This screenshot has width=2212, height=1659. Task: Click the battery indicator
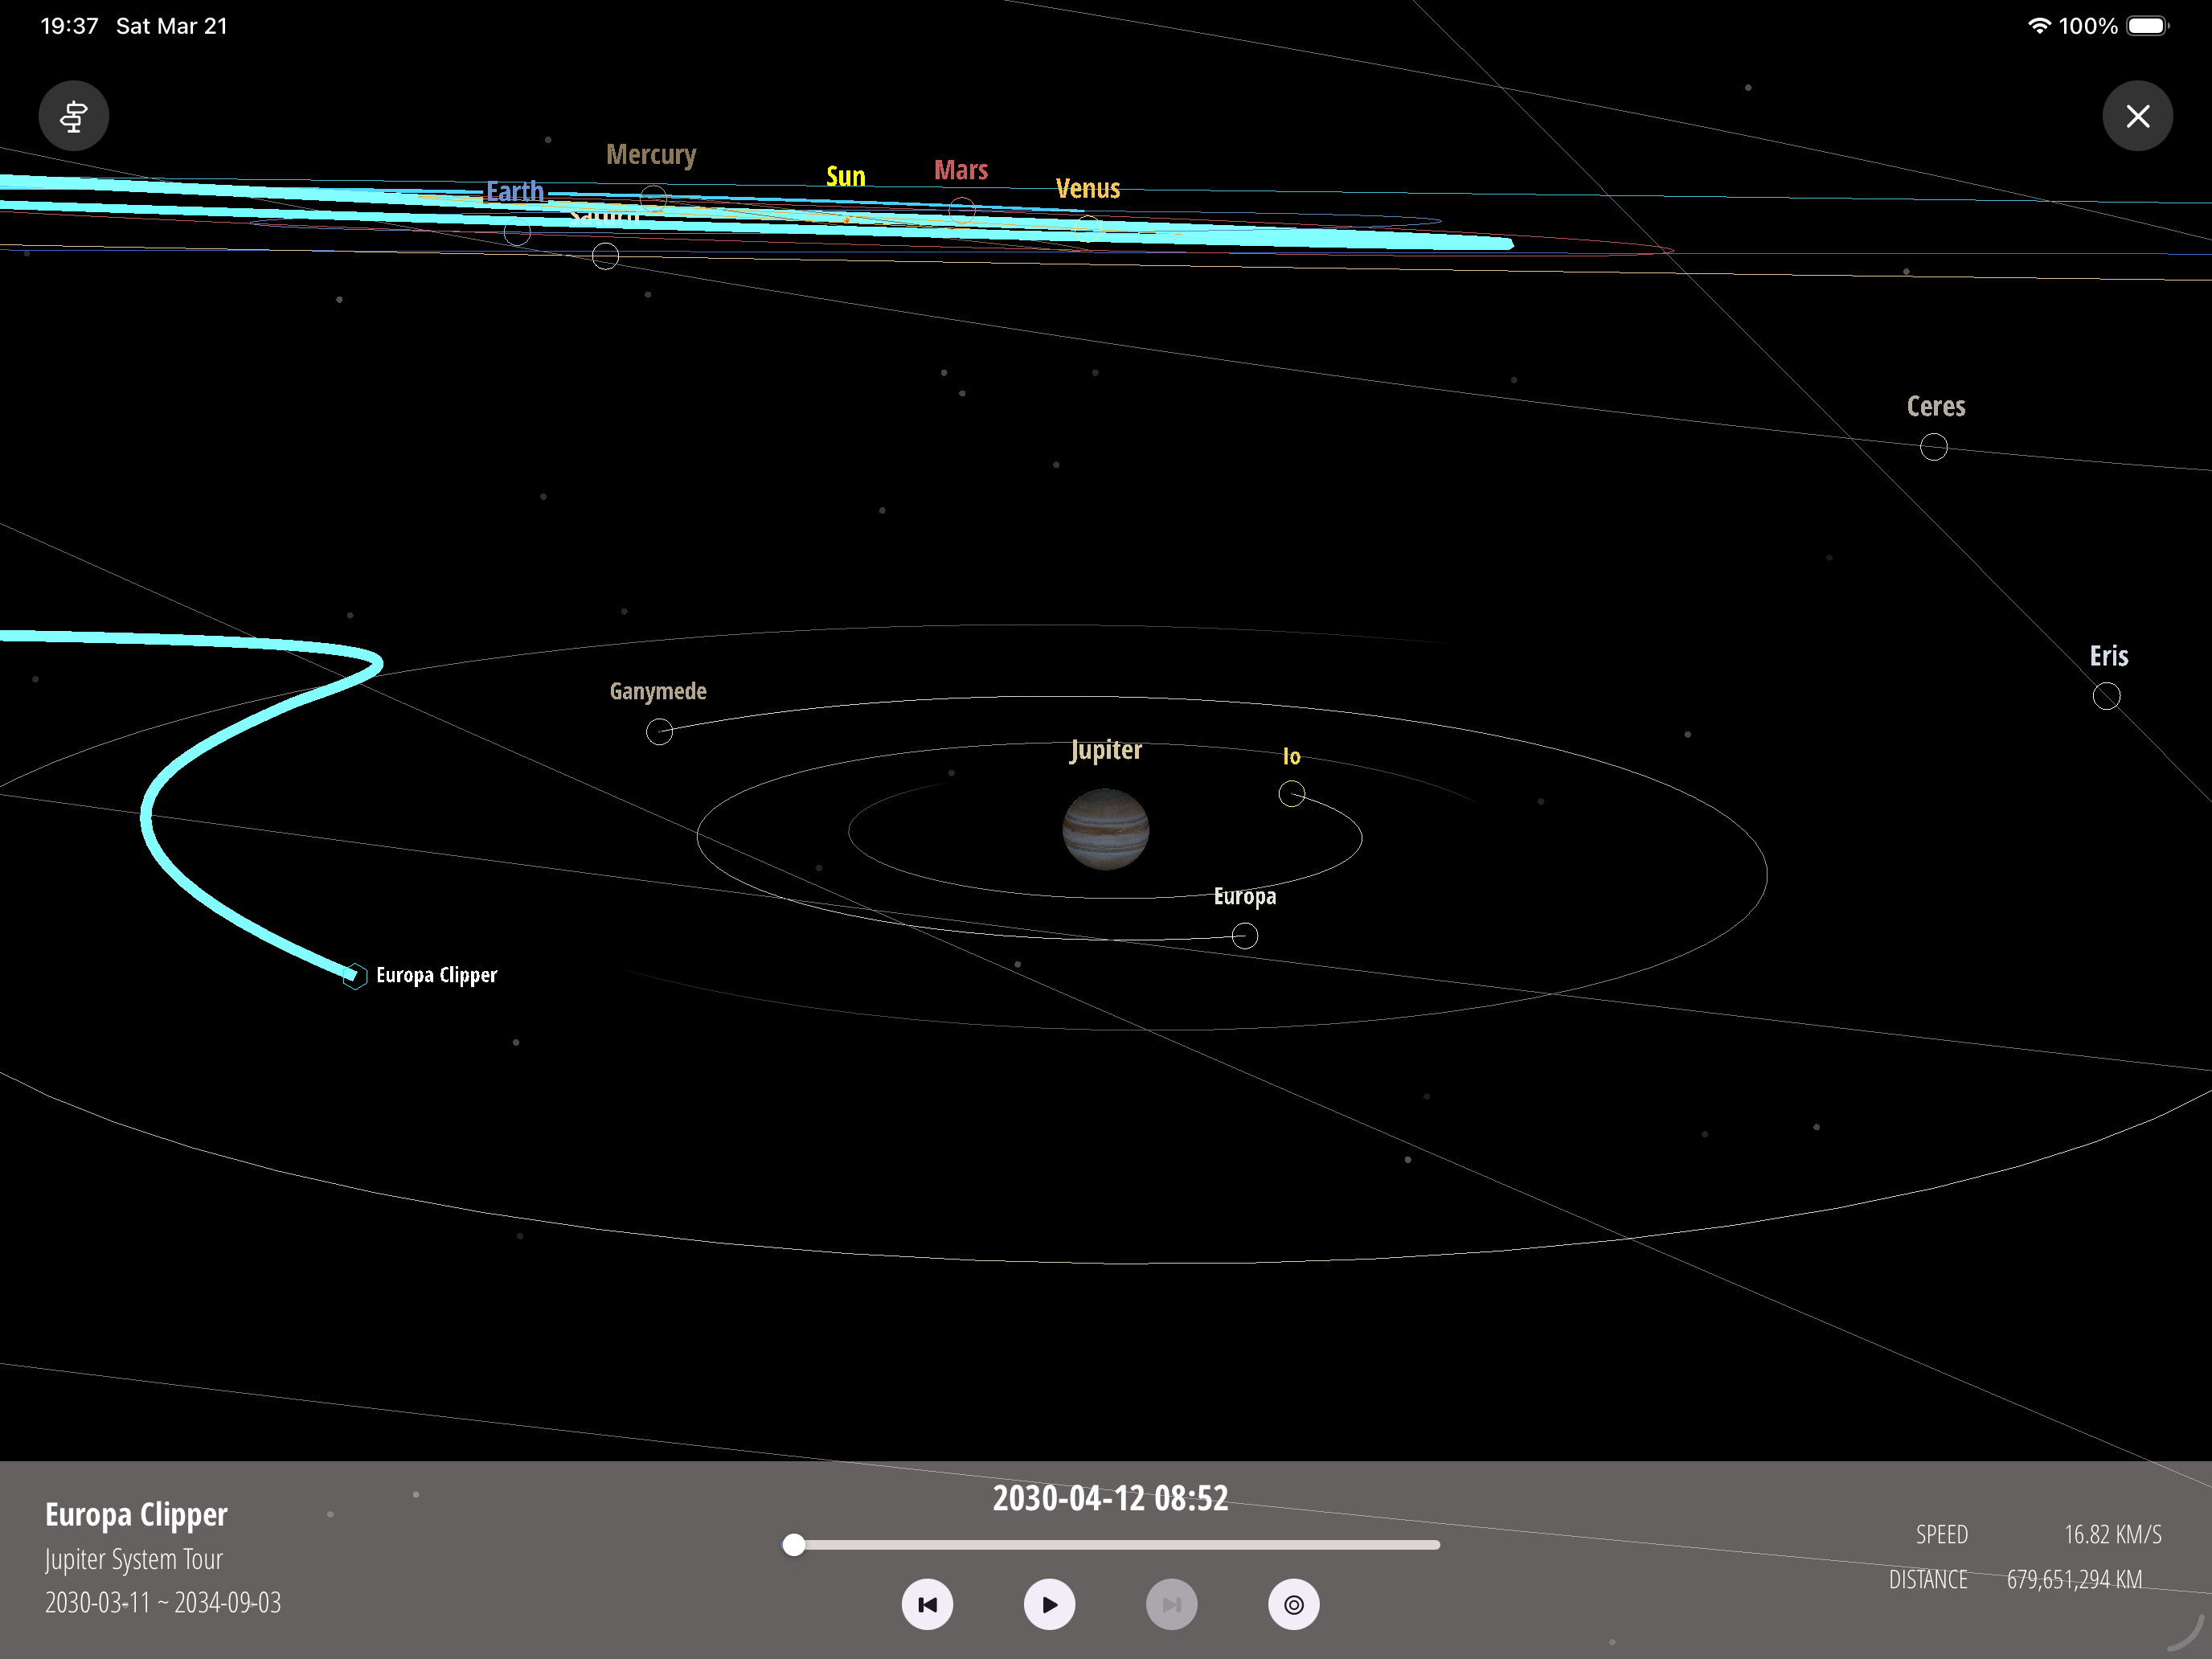click(x=2148, y=25)
